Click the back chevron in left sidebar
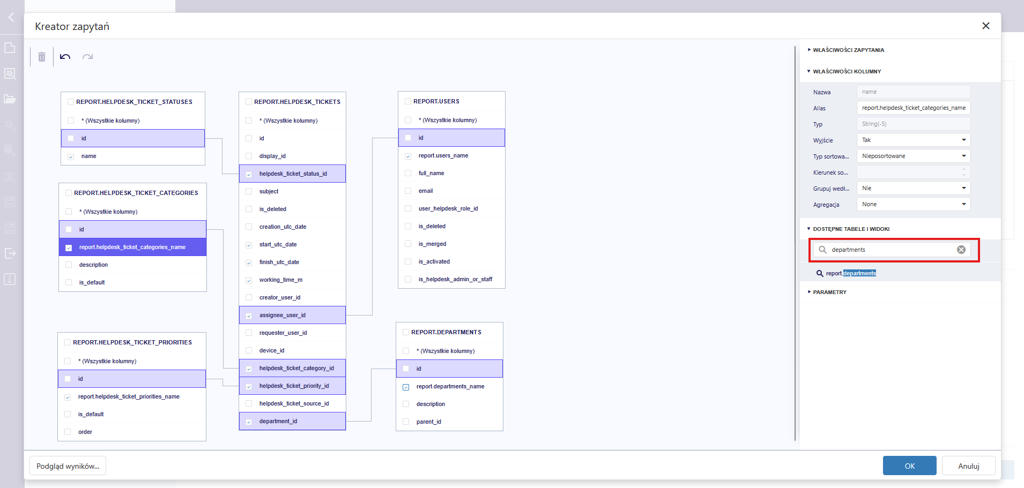Image resolution: width=1024 pixels, height=488 pixels. [x=10, y=18]
